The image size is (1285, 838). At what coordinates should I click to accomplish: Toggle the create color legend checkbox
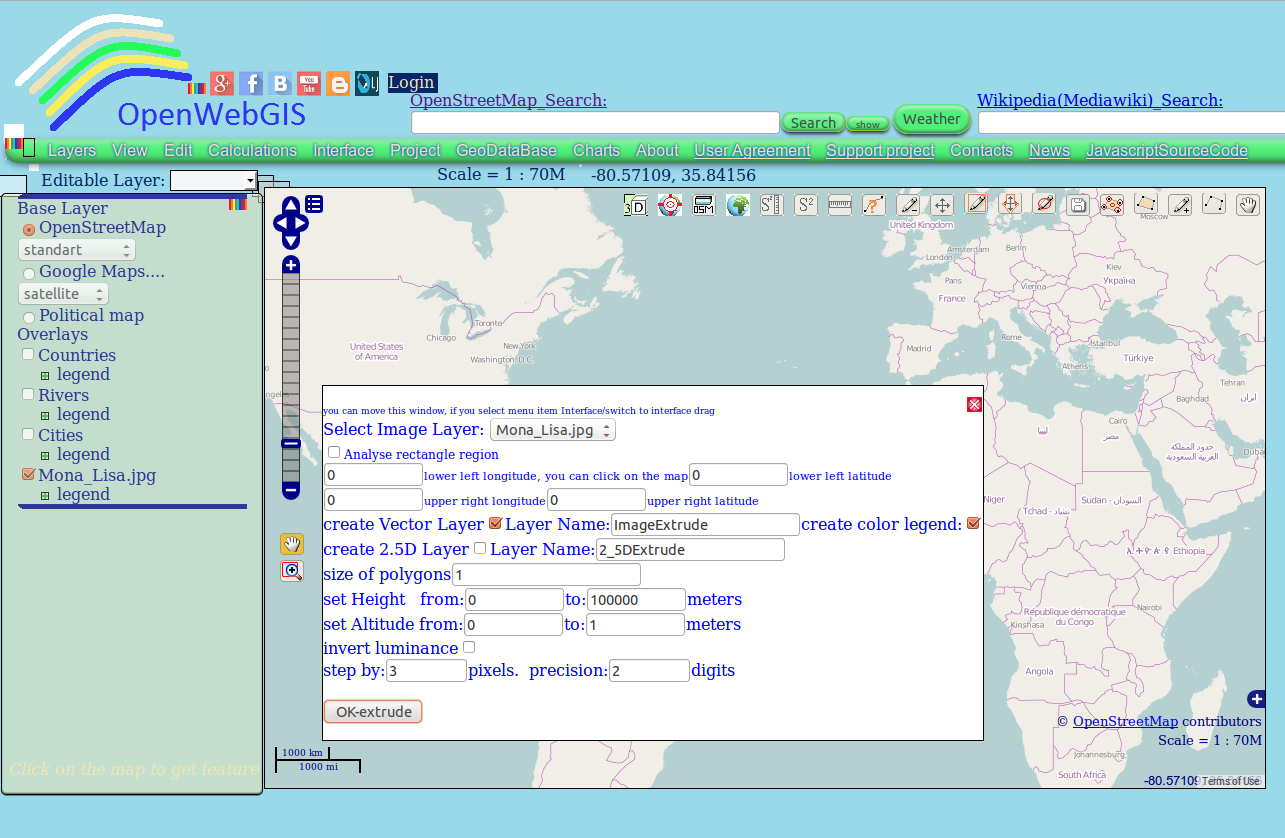973,523
